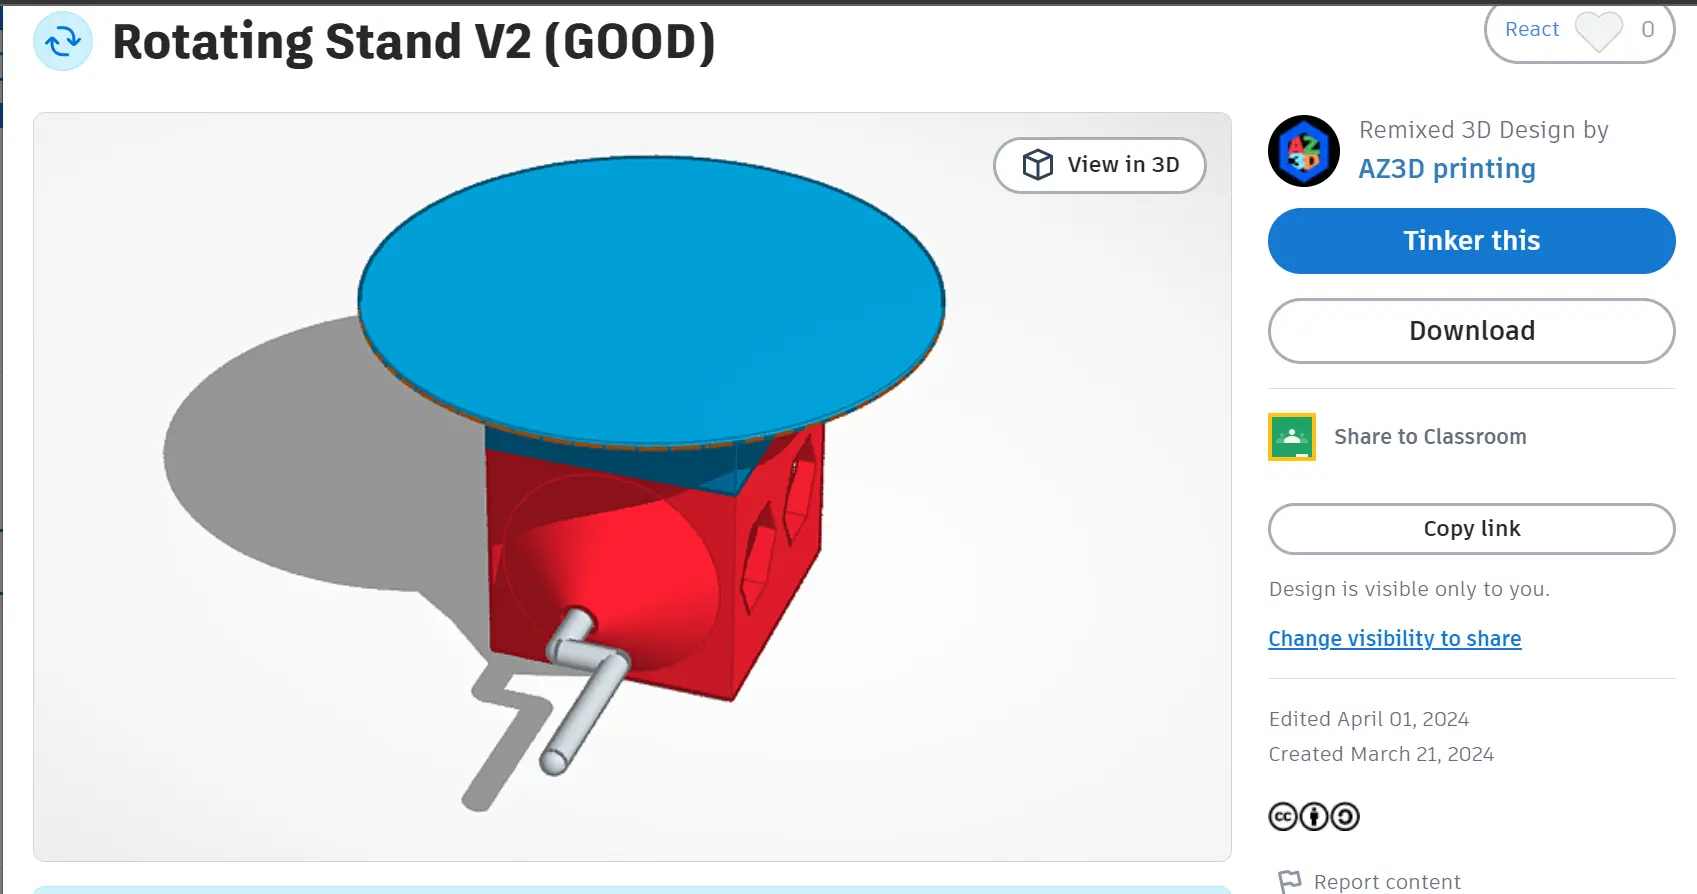This screenshot has width=1697, height=894.
Task: Click the cube icon in View in 3D
Action: point(1038,165)
